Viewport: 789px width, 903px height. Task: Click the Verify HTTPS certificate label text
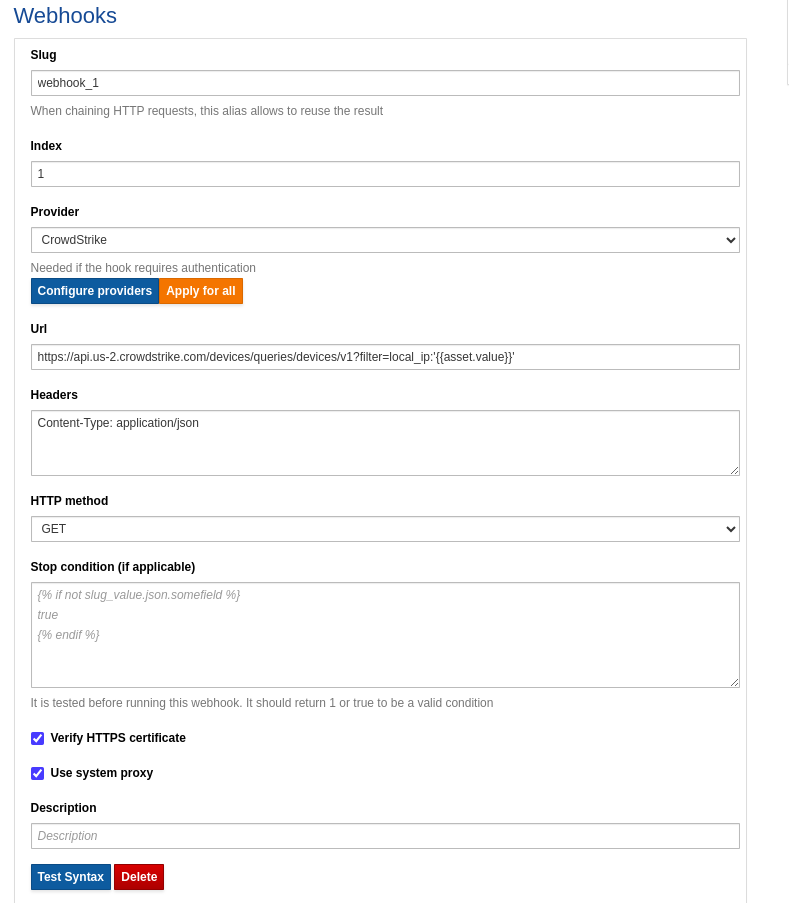[118, 738]
